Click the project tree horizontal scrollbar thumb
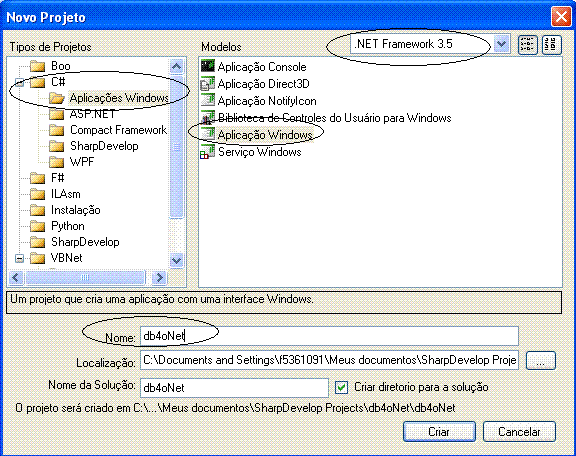 coord(85,277)
